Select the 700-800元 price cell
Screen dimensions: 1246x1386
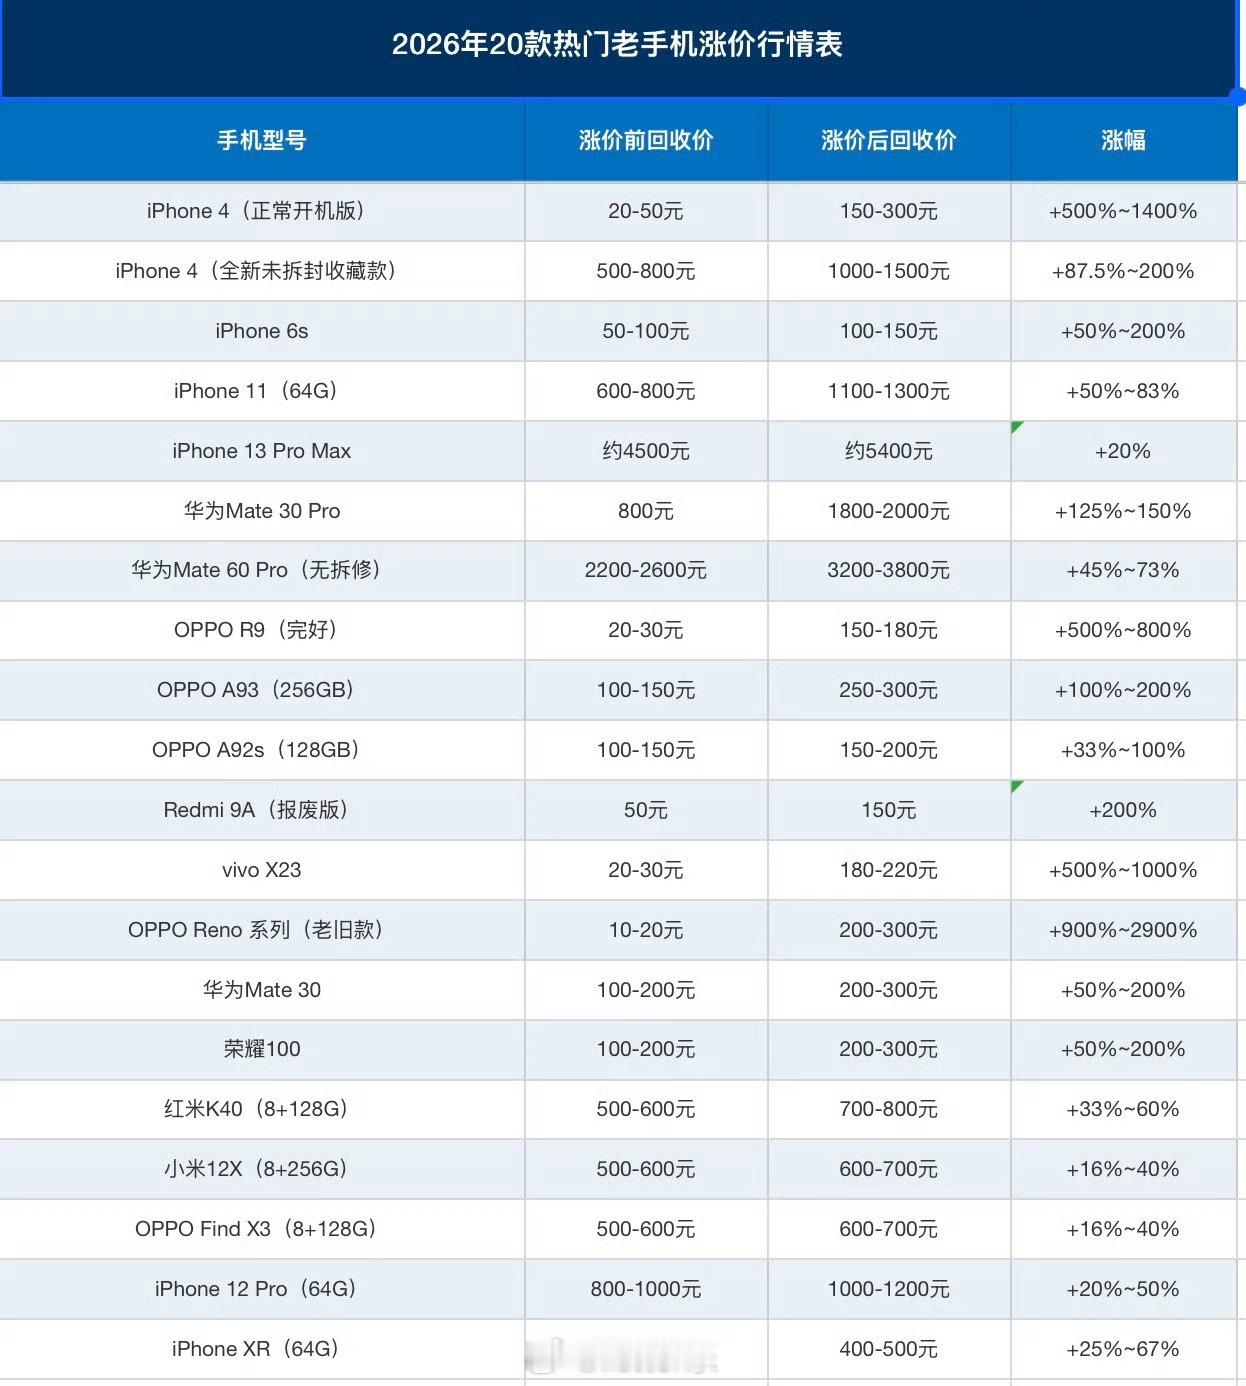[x=889, y=1109]
